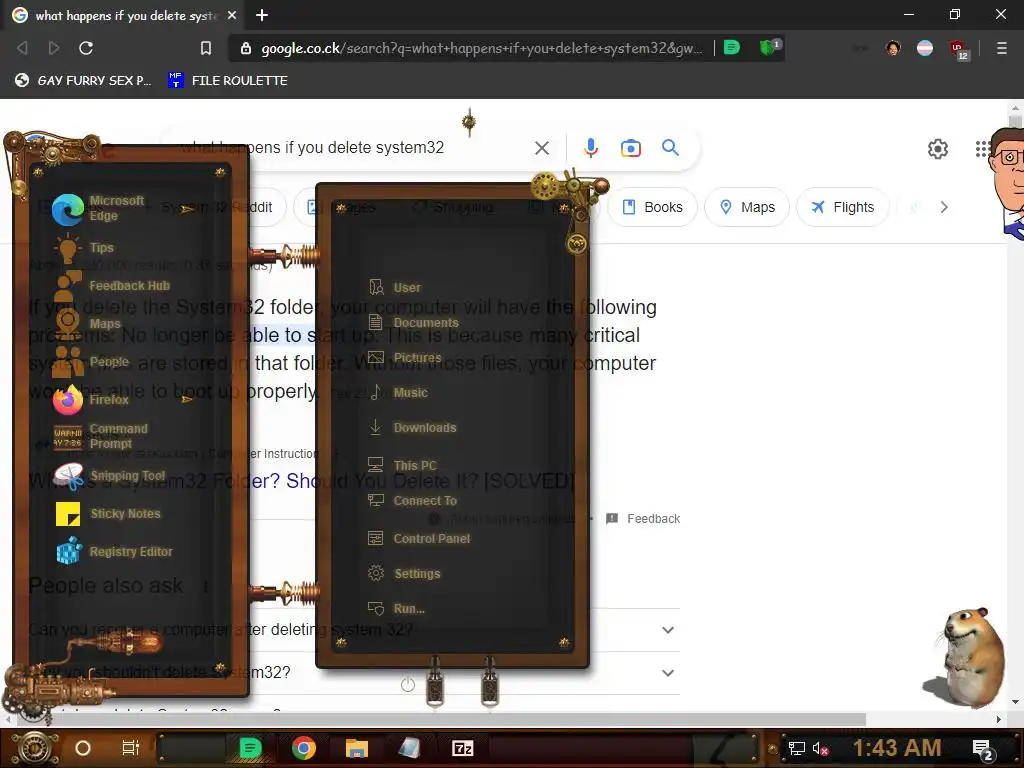The image size is (1024, 768).
Task: Launch Feedback Hub from the start menu
Action: pos(112,285)
